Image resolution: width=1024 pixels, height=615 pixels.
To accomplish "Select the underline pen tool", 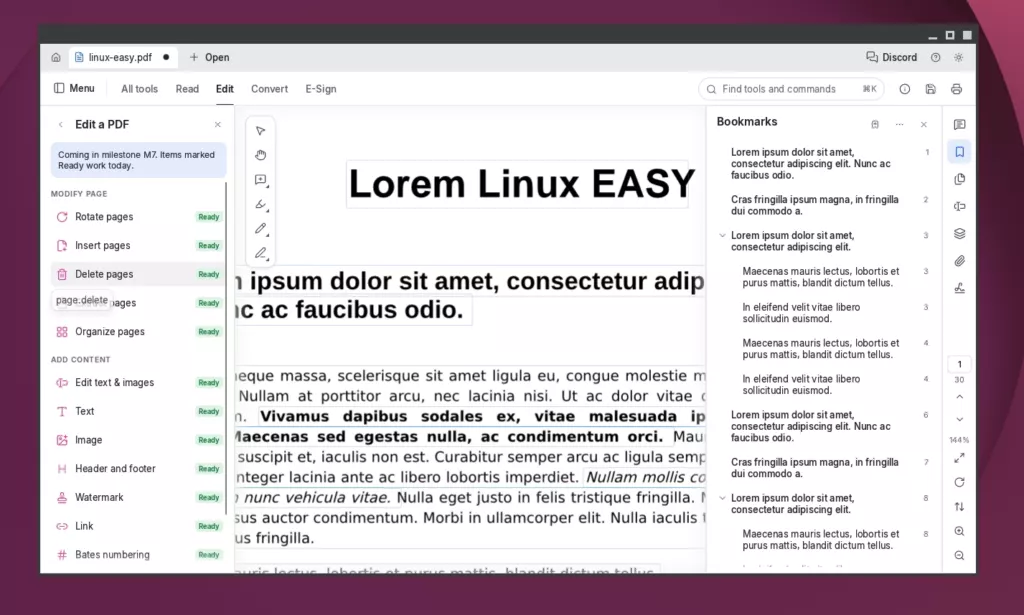I will coord(261,253).
